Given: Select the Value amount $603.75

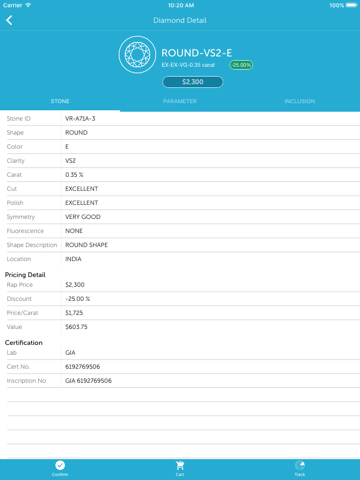Looking at the screenshot, I should [x=76, y=327].
